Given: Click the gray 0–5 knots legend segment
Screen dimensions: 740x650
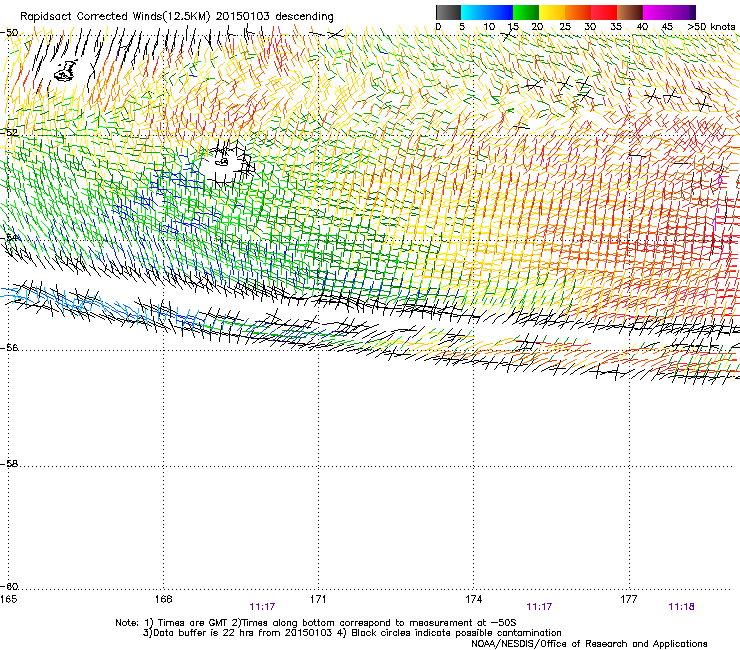Looking at the screenshot, I should tap(448, 12).
